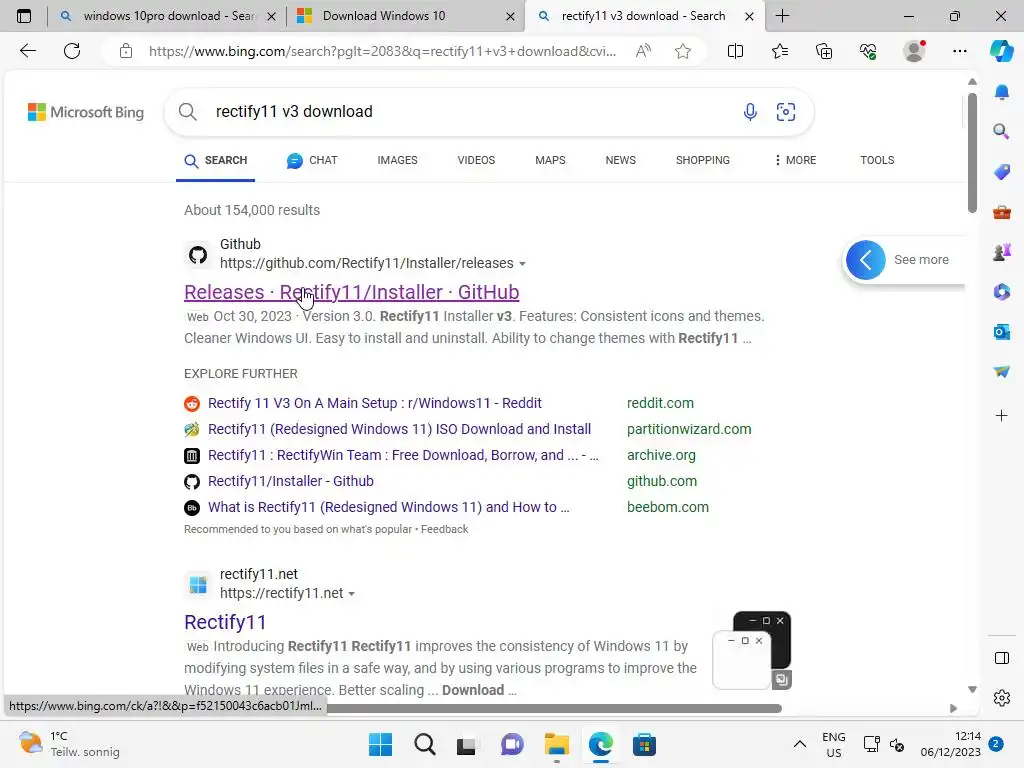Open MAPS results tab
The width and height of the screenshot is (1024, 768).
(551, 160)
